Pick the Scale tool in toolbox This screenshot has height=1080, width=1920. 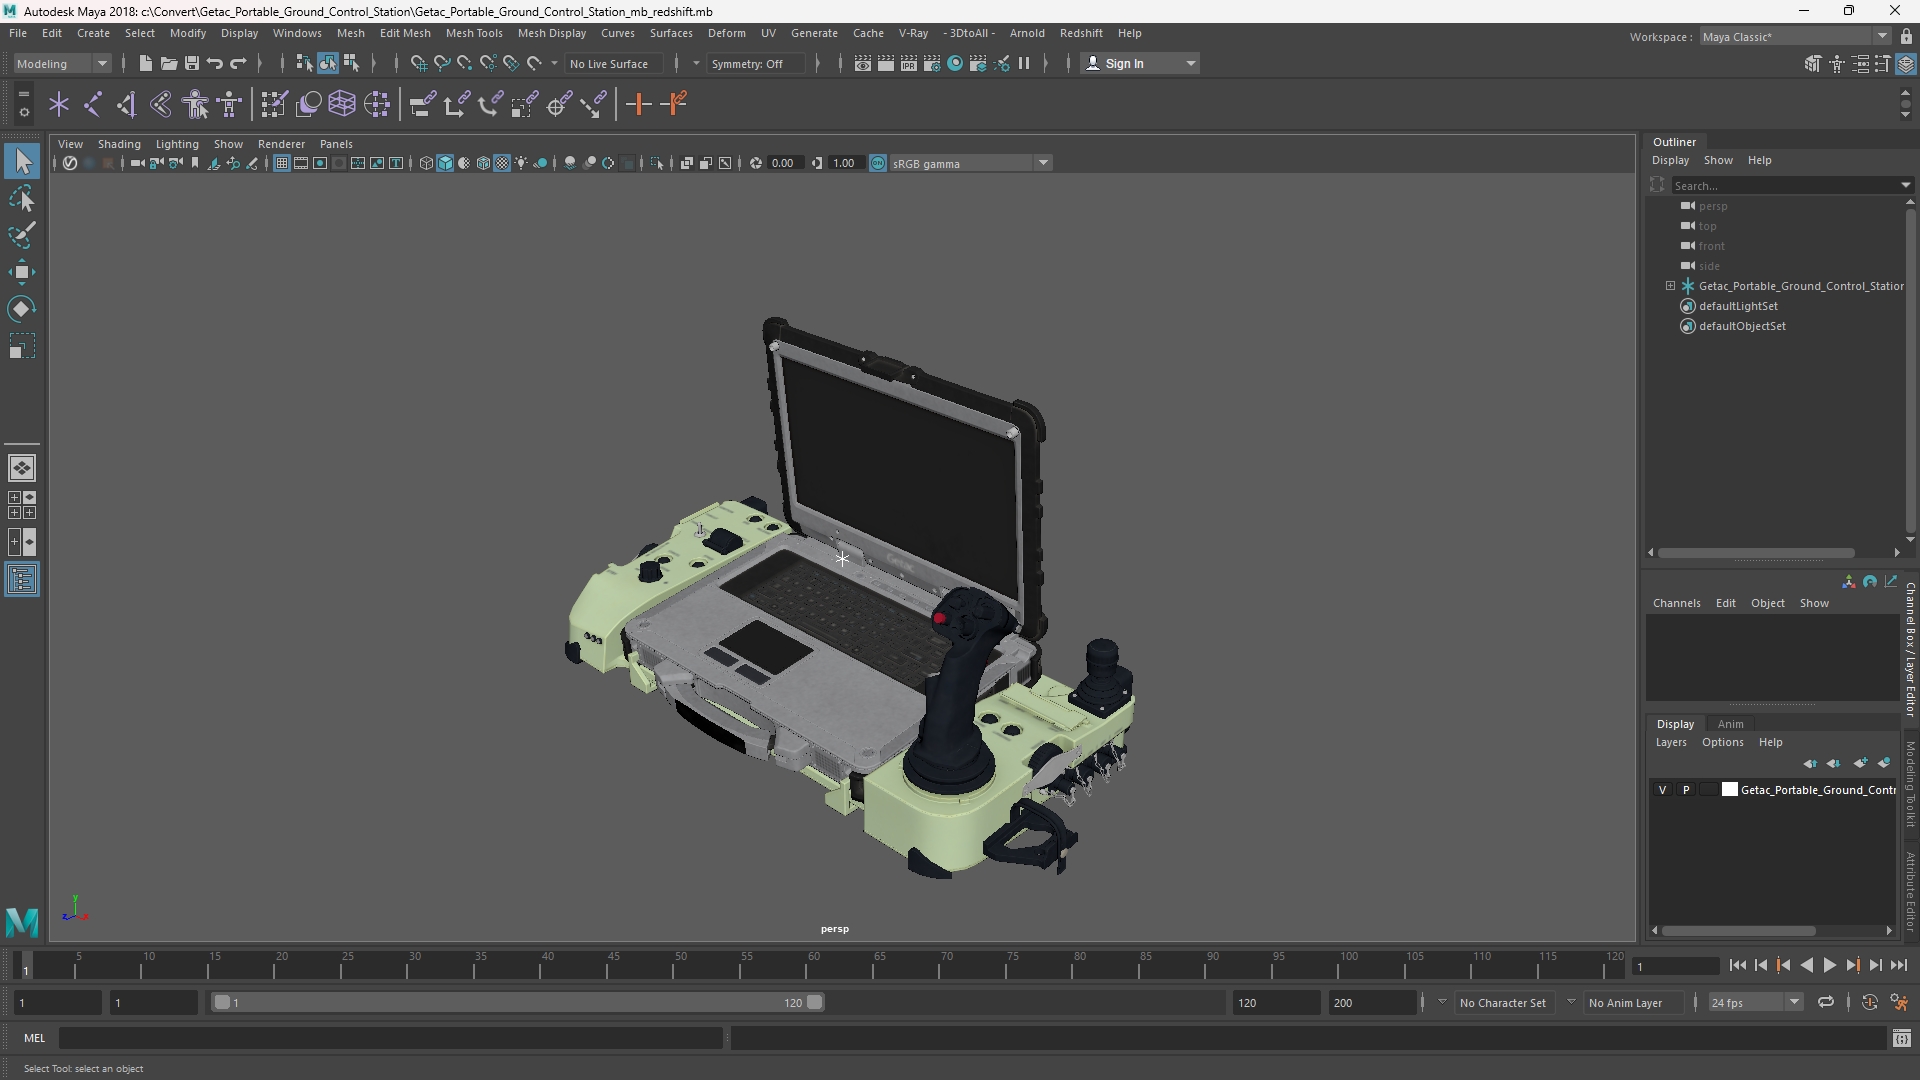tap(22, 346)
